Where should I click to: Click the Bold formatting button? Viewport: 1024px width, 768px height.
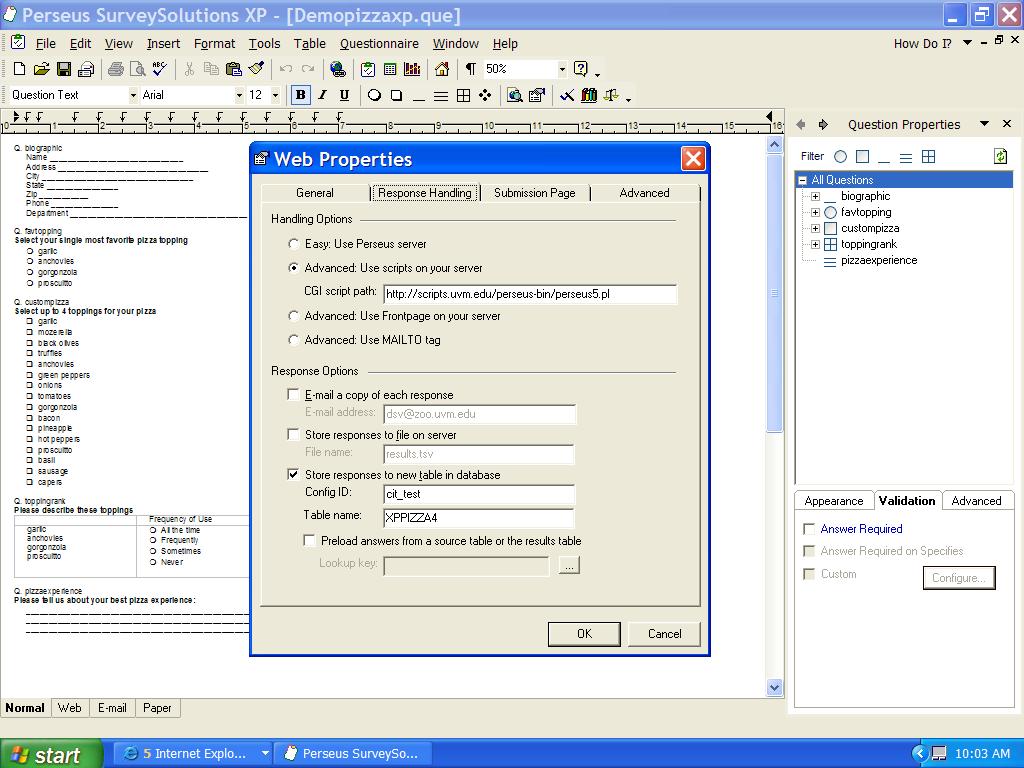click(300, 95)
